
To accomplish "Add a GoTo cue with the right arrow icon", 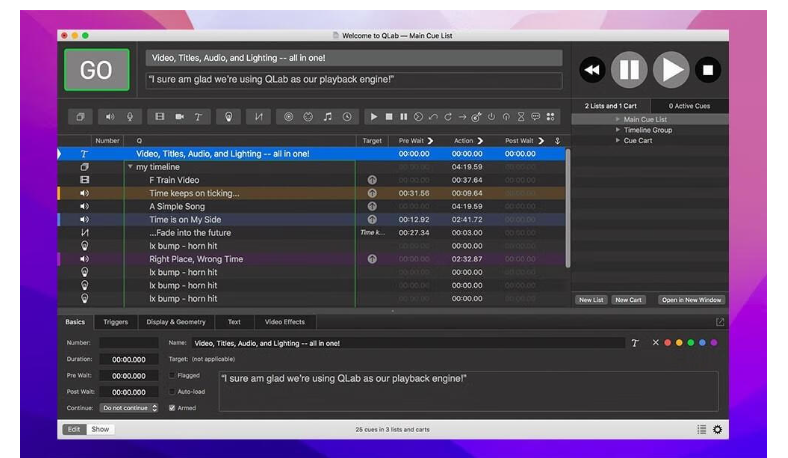I will click(x=462, y=117).
